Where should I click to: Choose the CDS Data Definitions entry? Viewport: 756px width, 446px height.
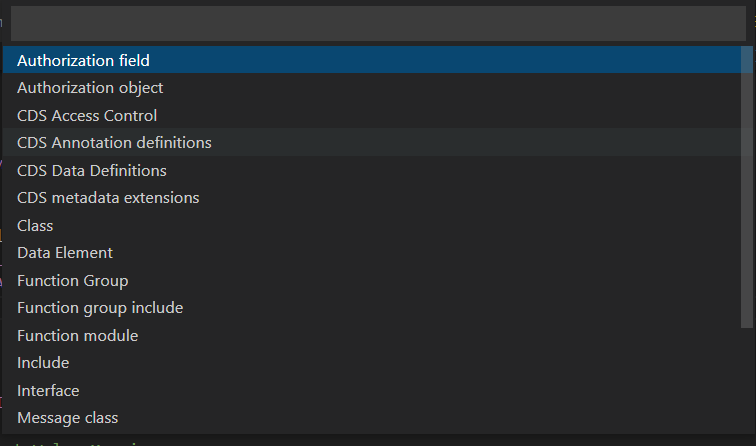click(x=92, y=171)
